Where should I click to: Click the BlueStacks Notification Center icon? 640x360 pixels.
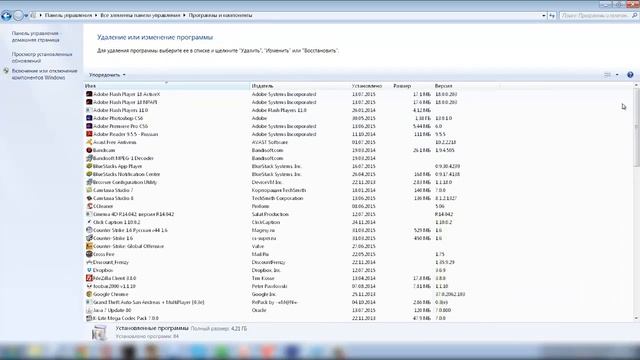(89, 174)
